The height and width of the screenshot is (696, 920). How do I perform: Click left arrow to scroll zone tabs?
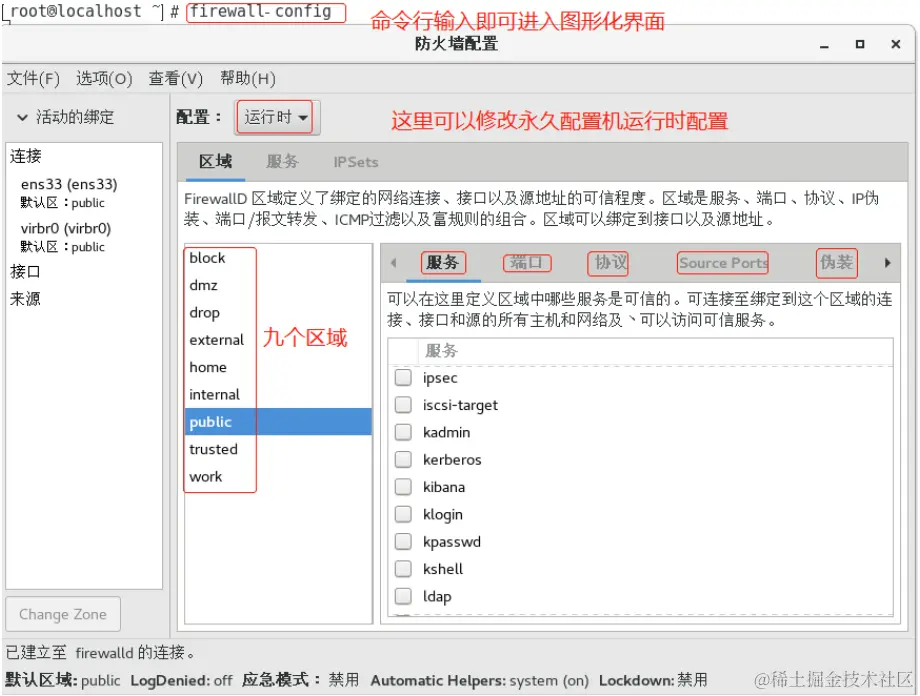coord(393,263)
